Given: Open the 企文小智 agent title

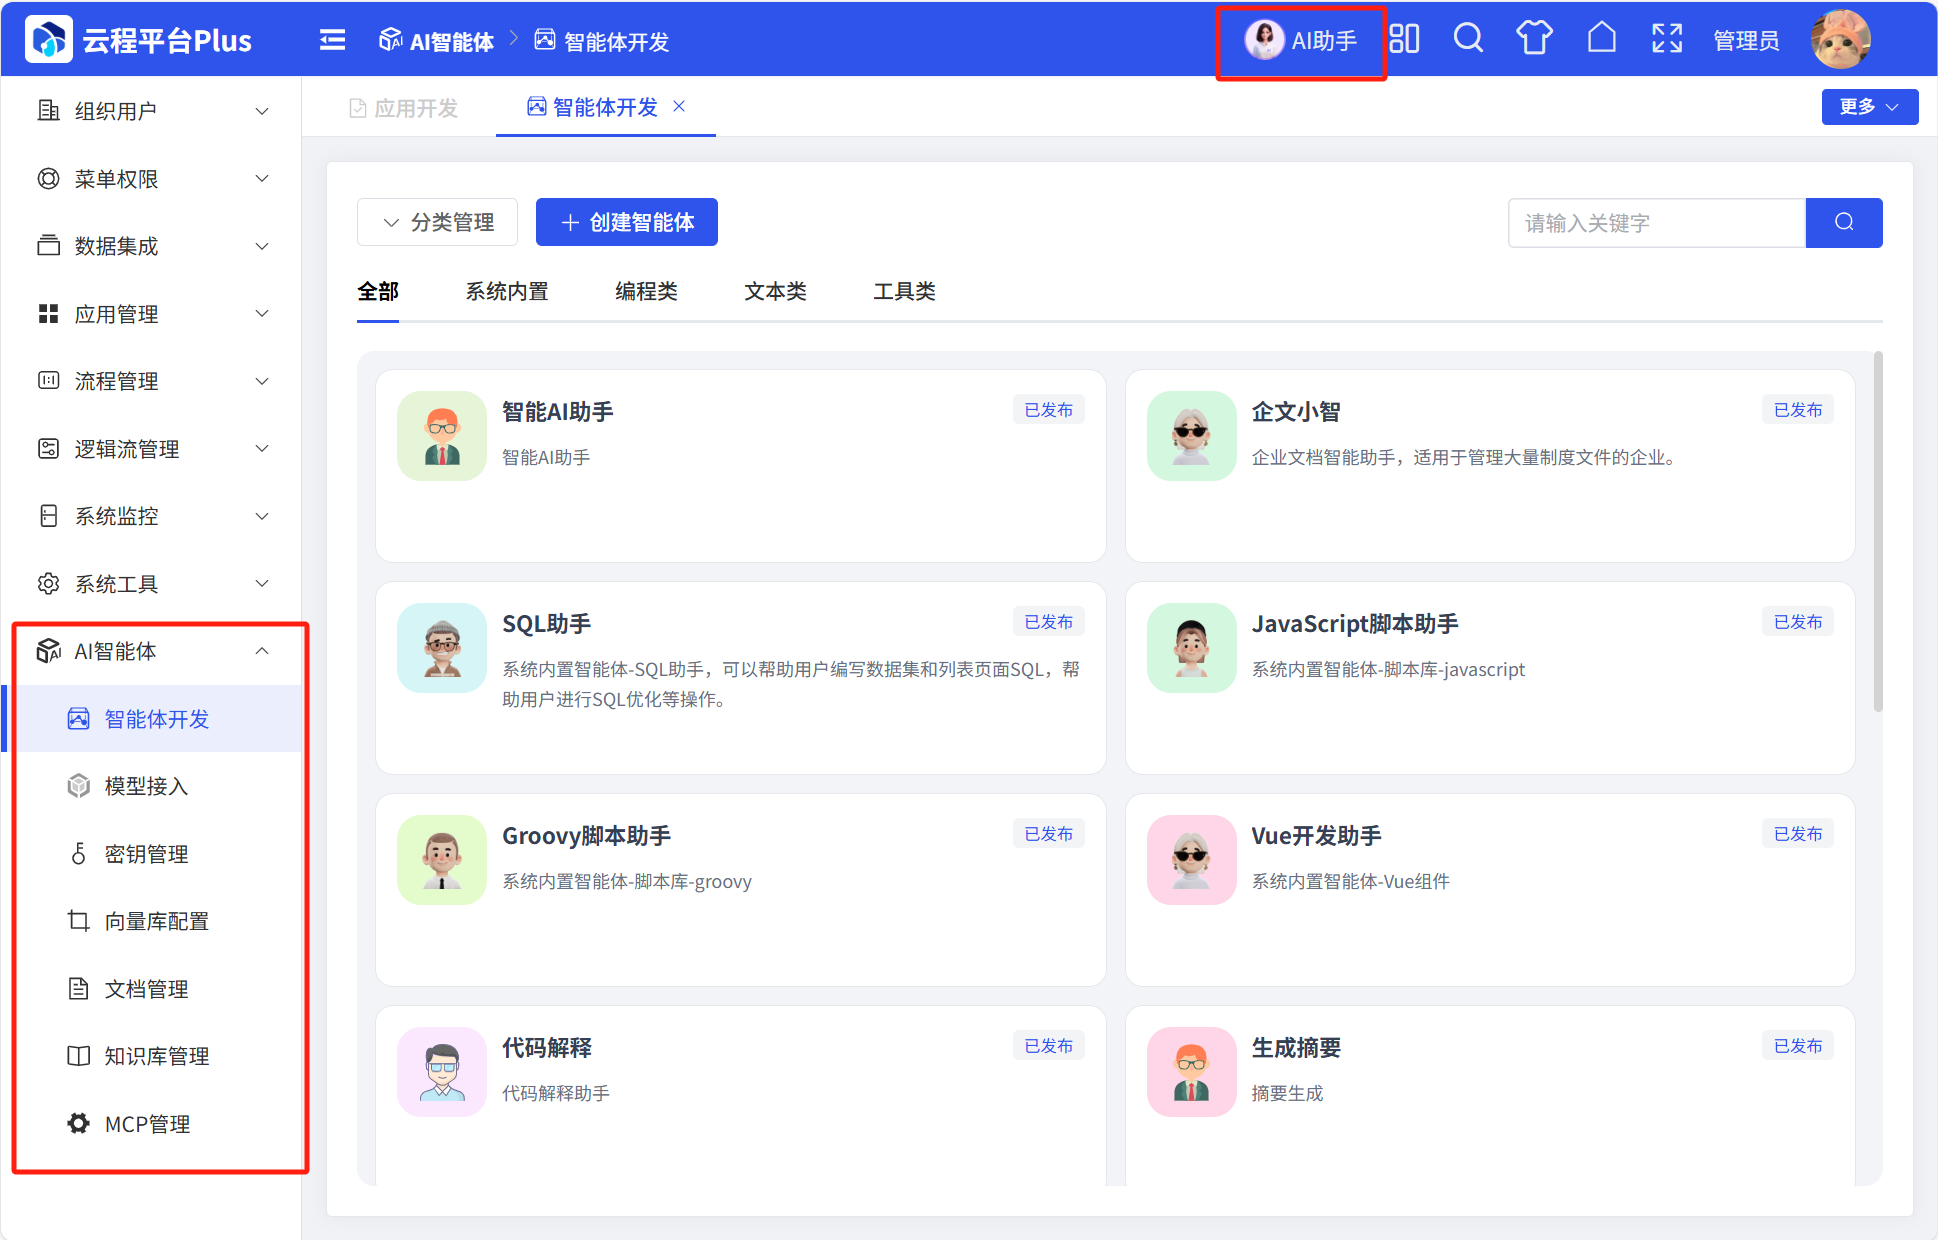Looking at the screenshot, I should [1296, 412].
